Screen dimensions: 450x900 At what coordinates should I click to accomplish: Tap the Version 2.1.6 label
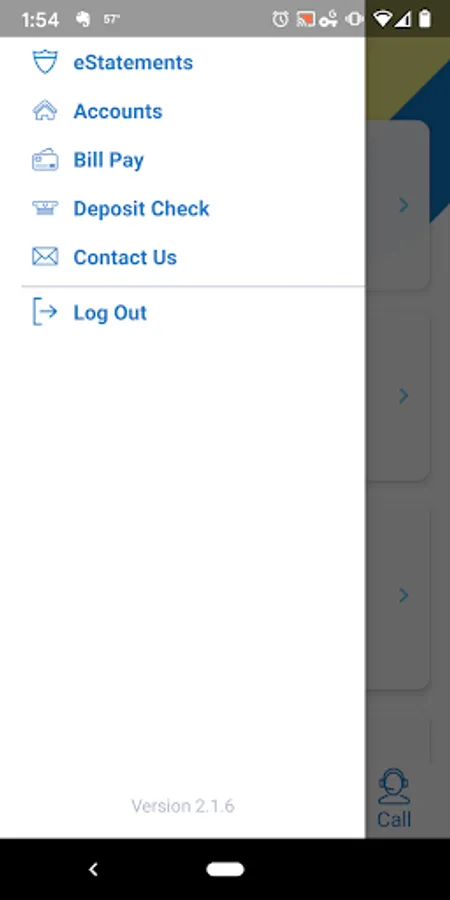point(183,806)
